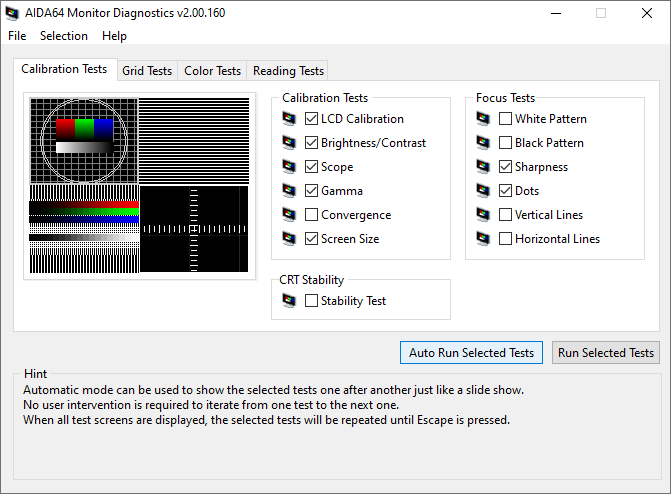Click the monitor icon beside Scope
Image resolution: width=671 pixels, height=494 pixels.
click(289, 167)
